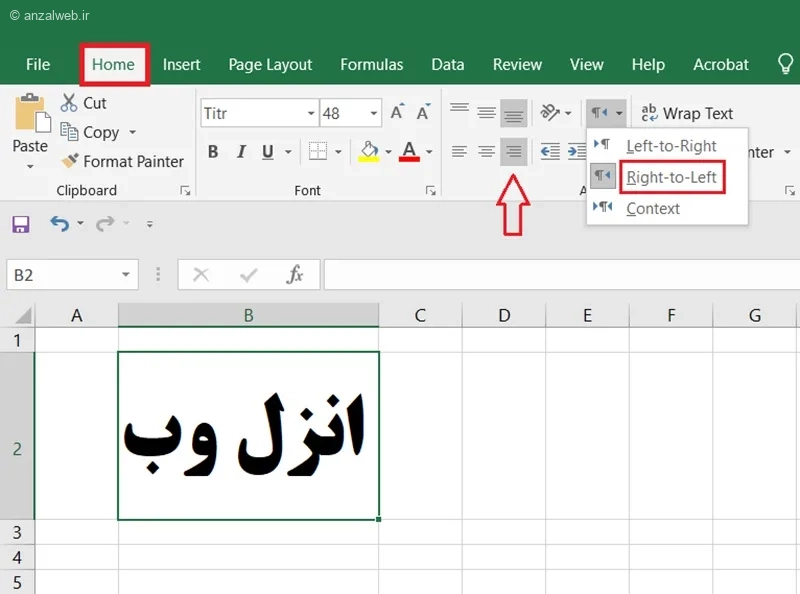800x594 pixels.
Task: Apply the red font color A
Action: pyautogui.click(x=409, y=152)
